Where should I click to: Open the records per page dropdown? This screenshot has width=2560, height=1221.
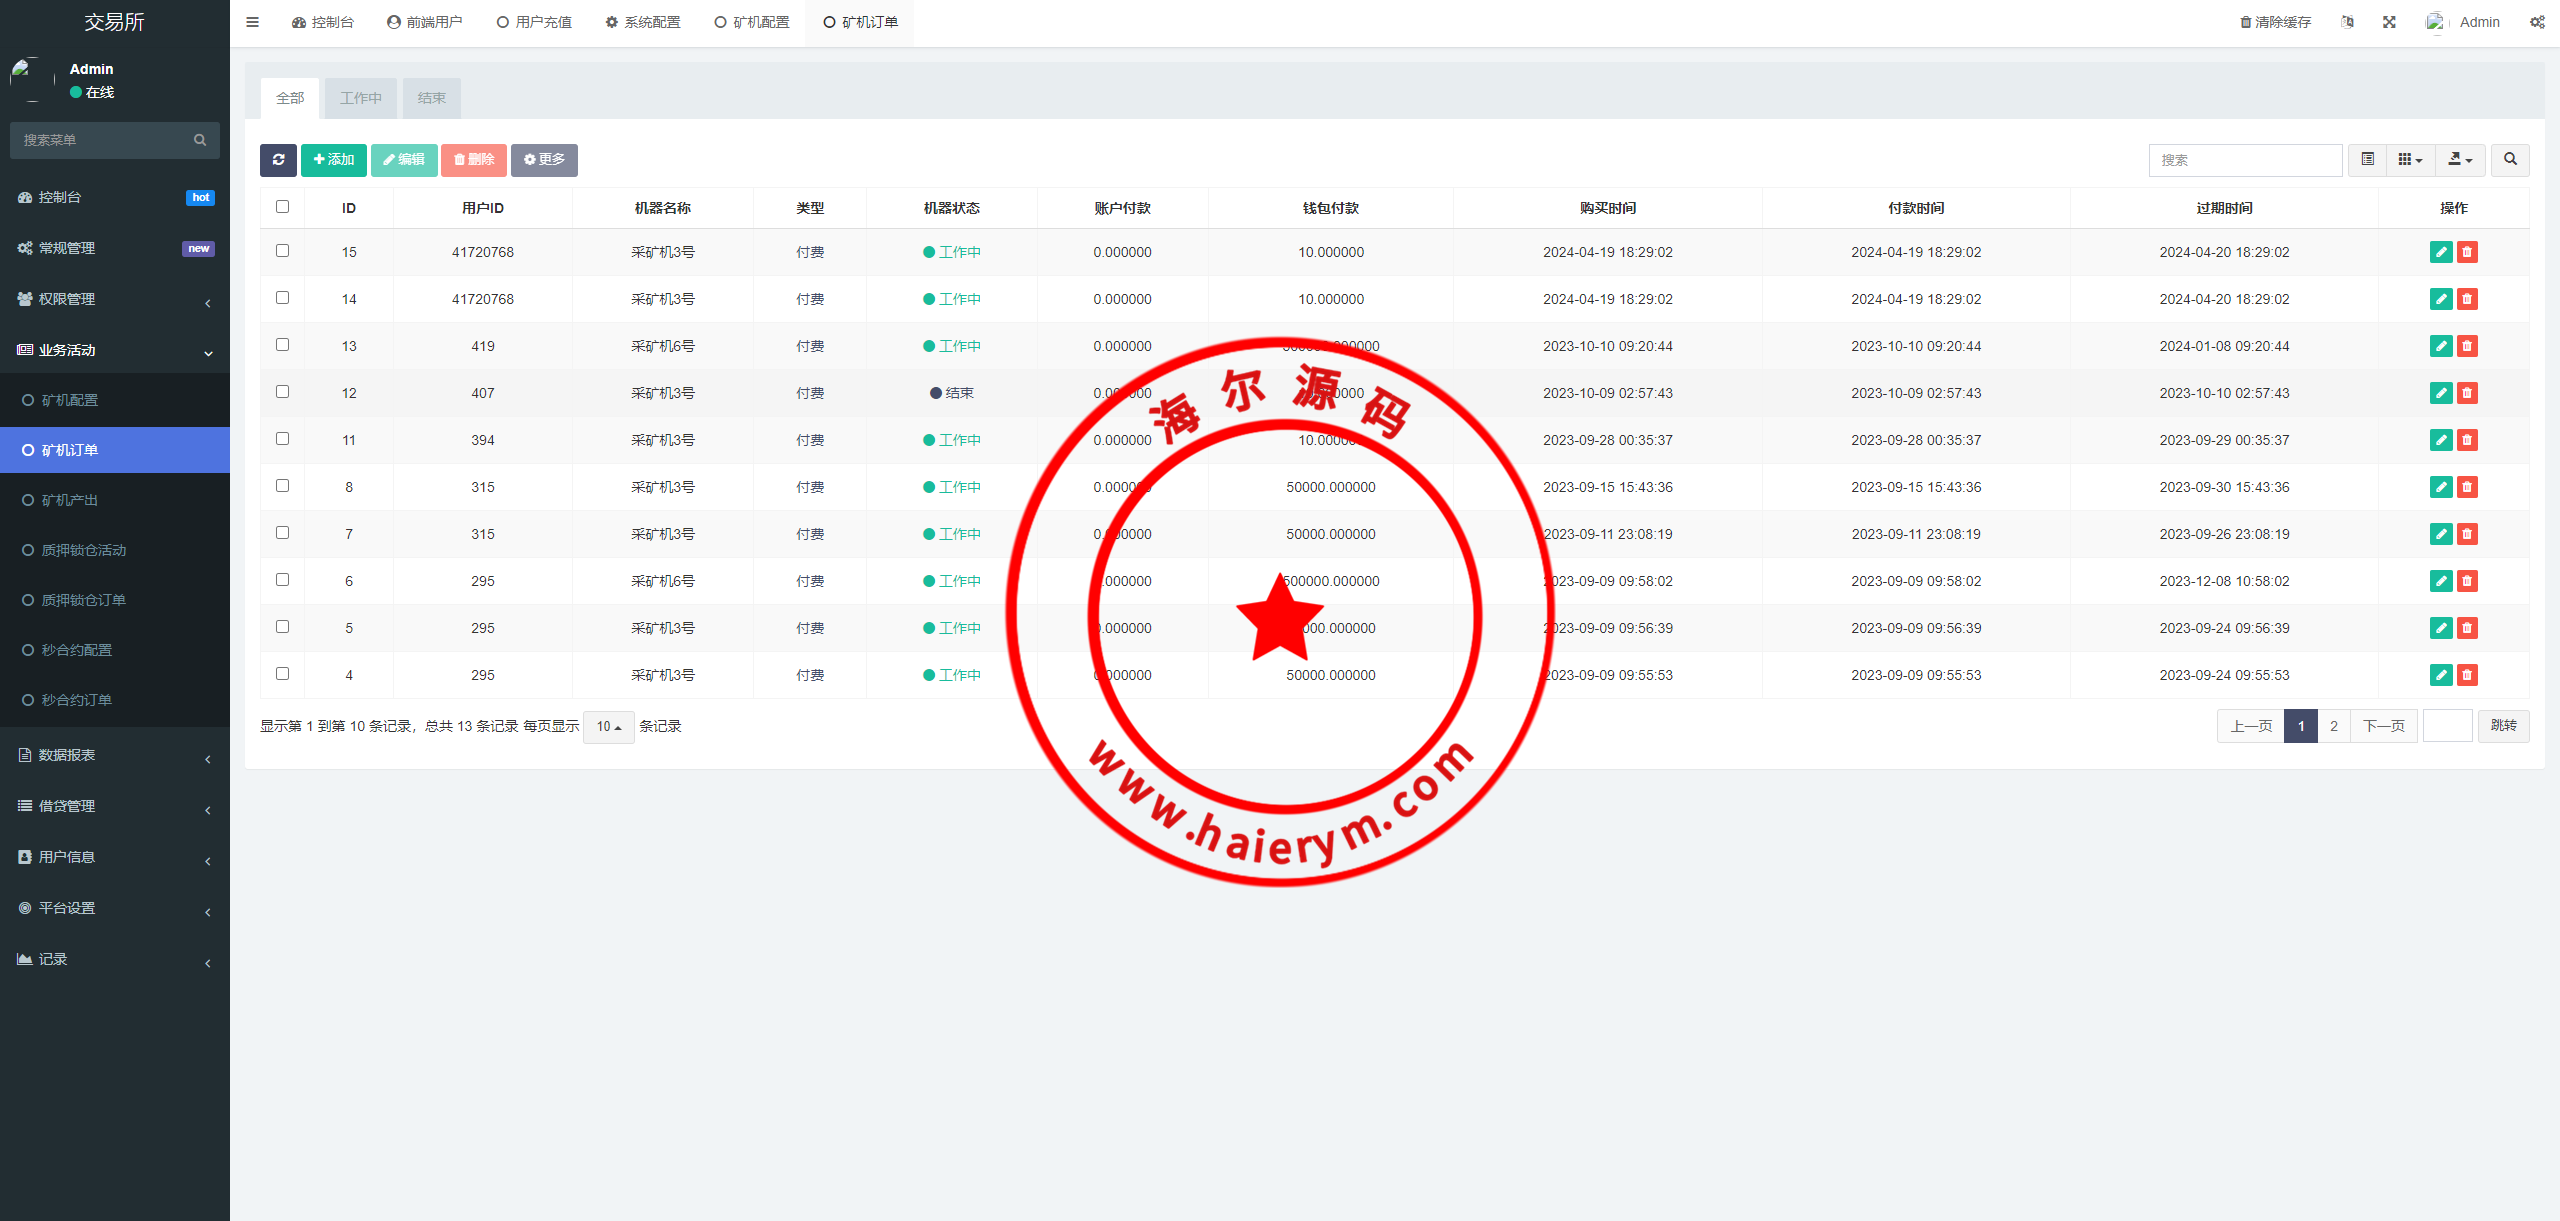click(608, 727)
